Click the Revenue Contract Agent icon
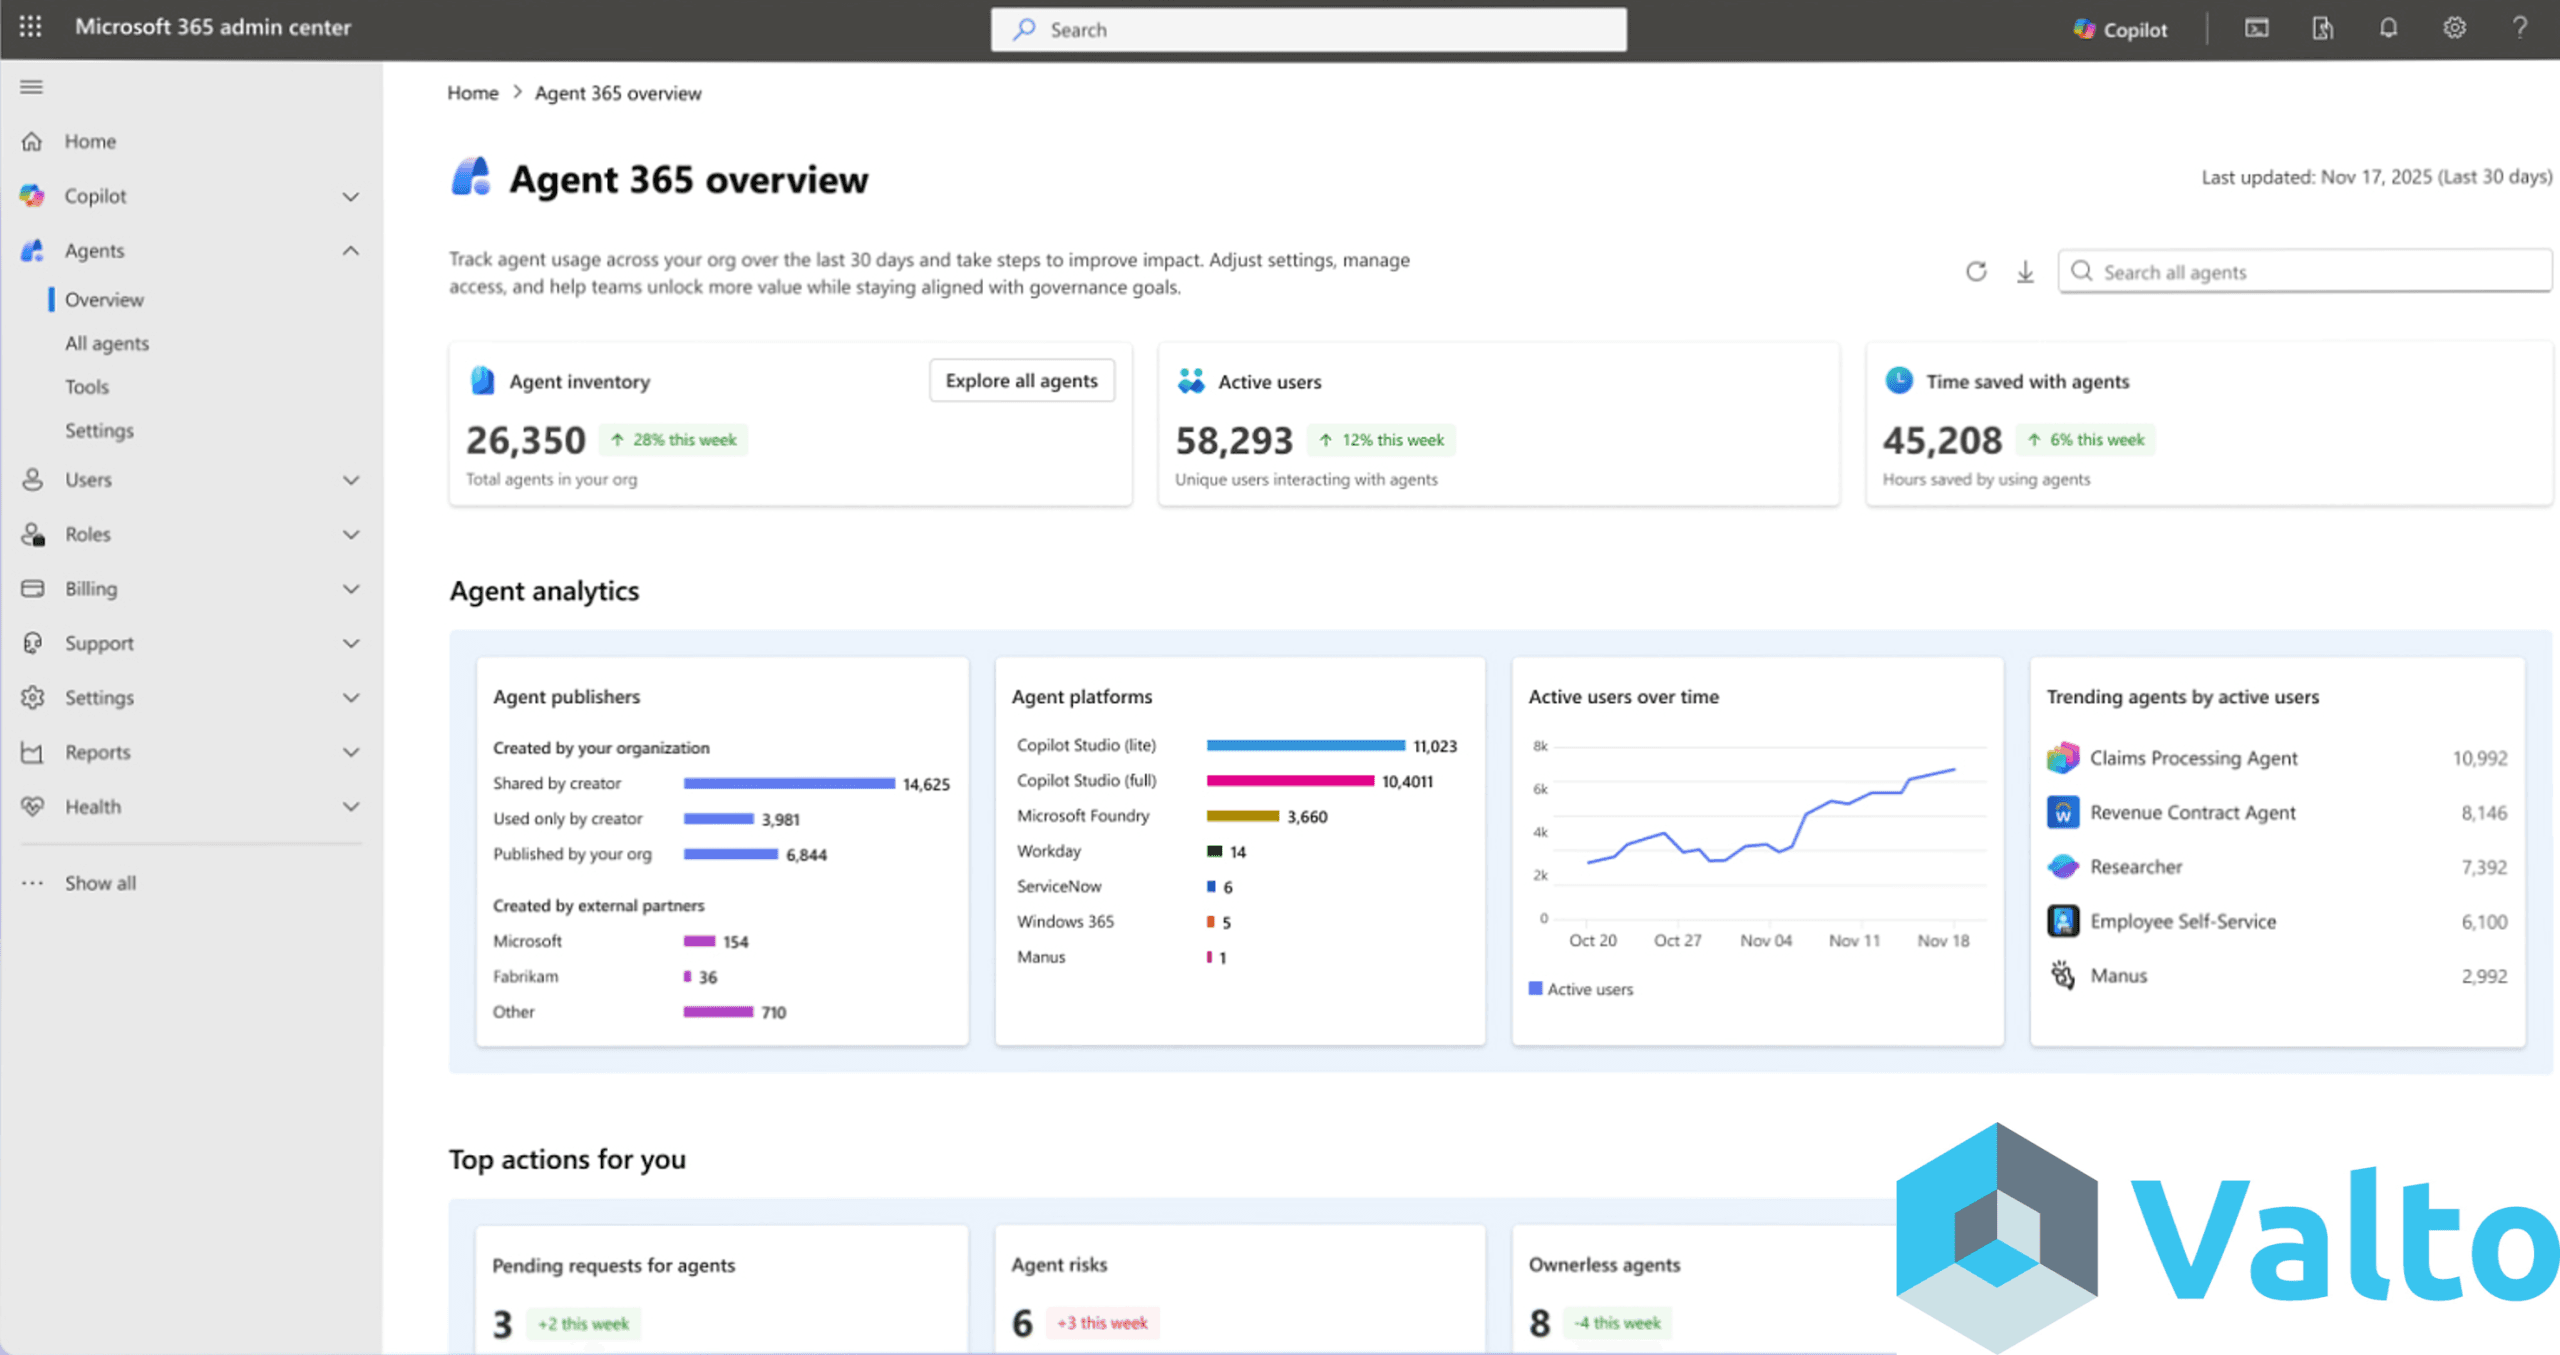This screenshot has height=1355, width=2560. pos(2062,812)
